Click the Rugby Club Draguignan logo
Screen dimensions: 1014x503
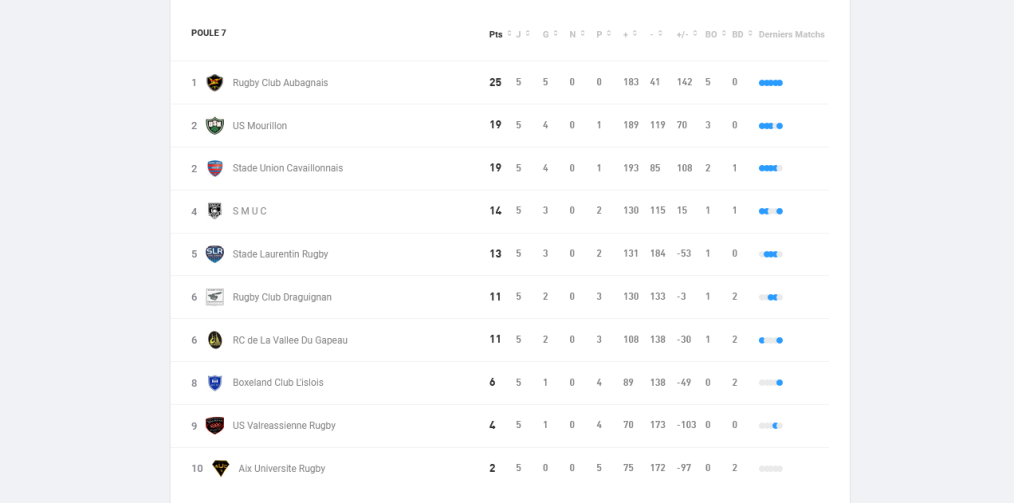click(x=215, y=297)
